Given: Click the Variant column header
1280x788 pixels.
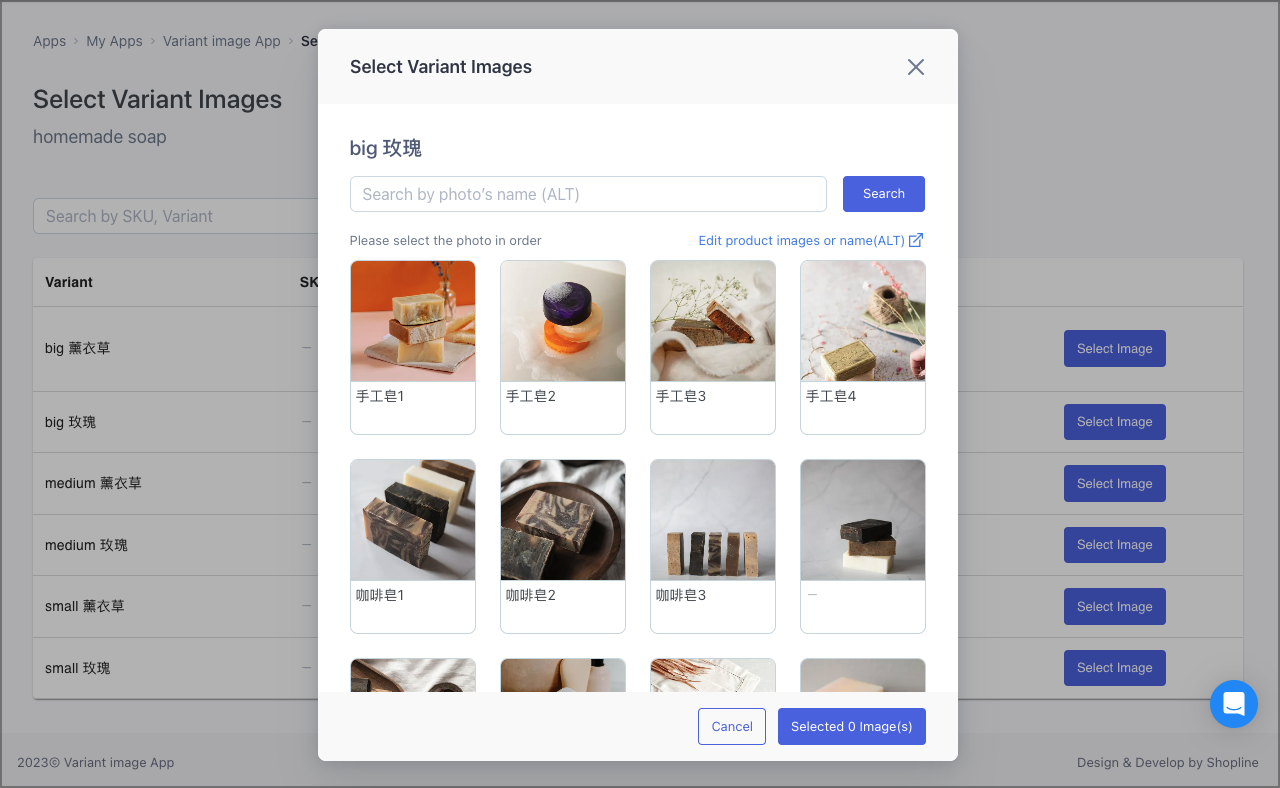Looking at the screenshot, I should pos(69,282).
